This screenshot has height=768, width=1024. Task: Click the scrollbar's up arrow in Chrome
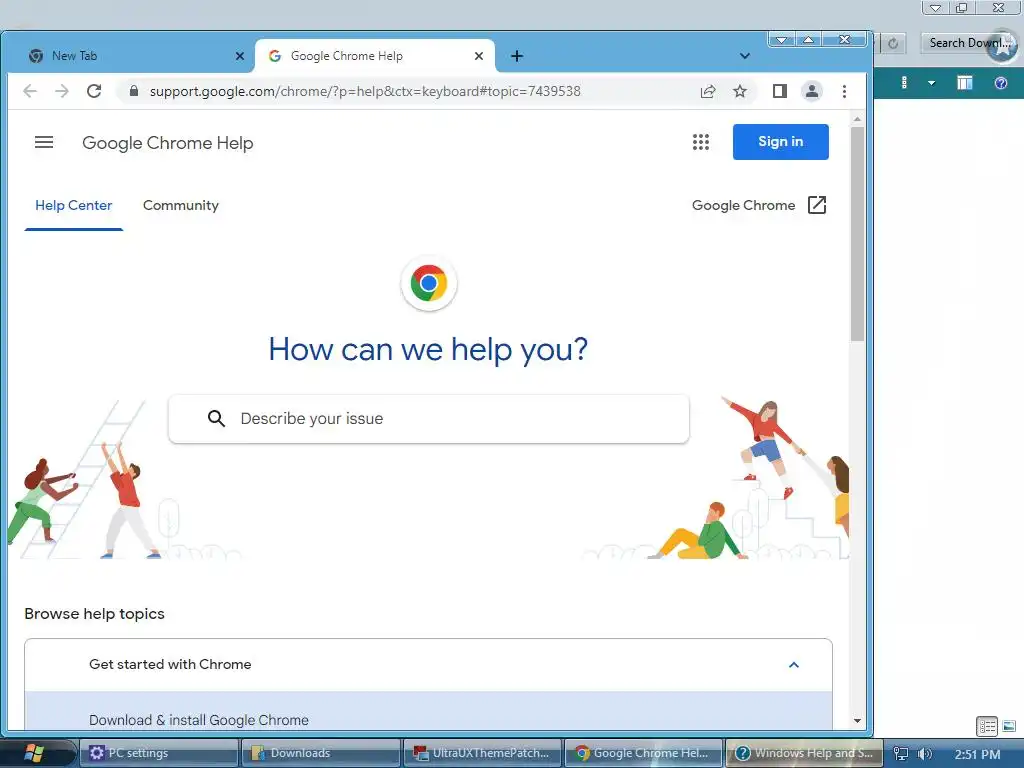(x=857, y=120)
